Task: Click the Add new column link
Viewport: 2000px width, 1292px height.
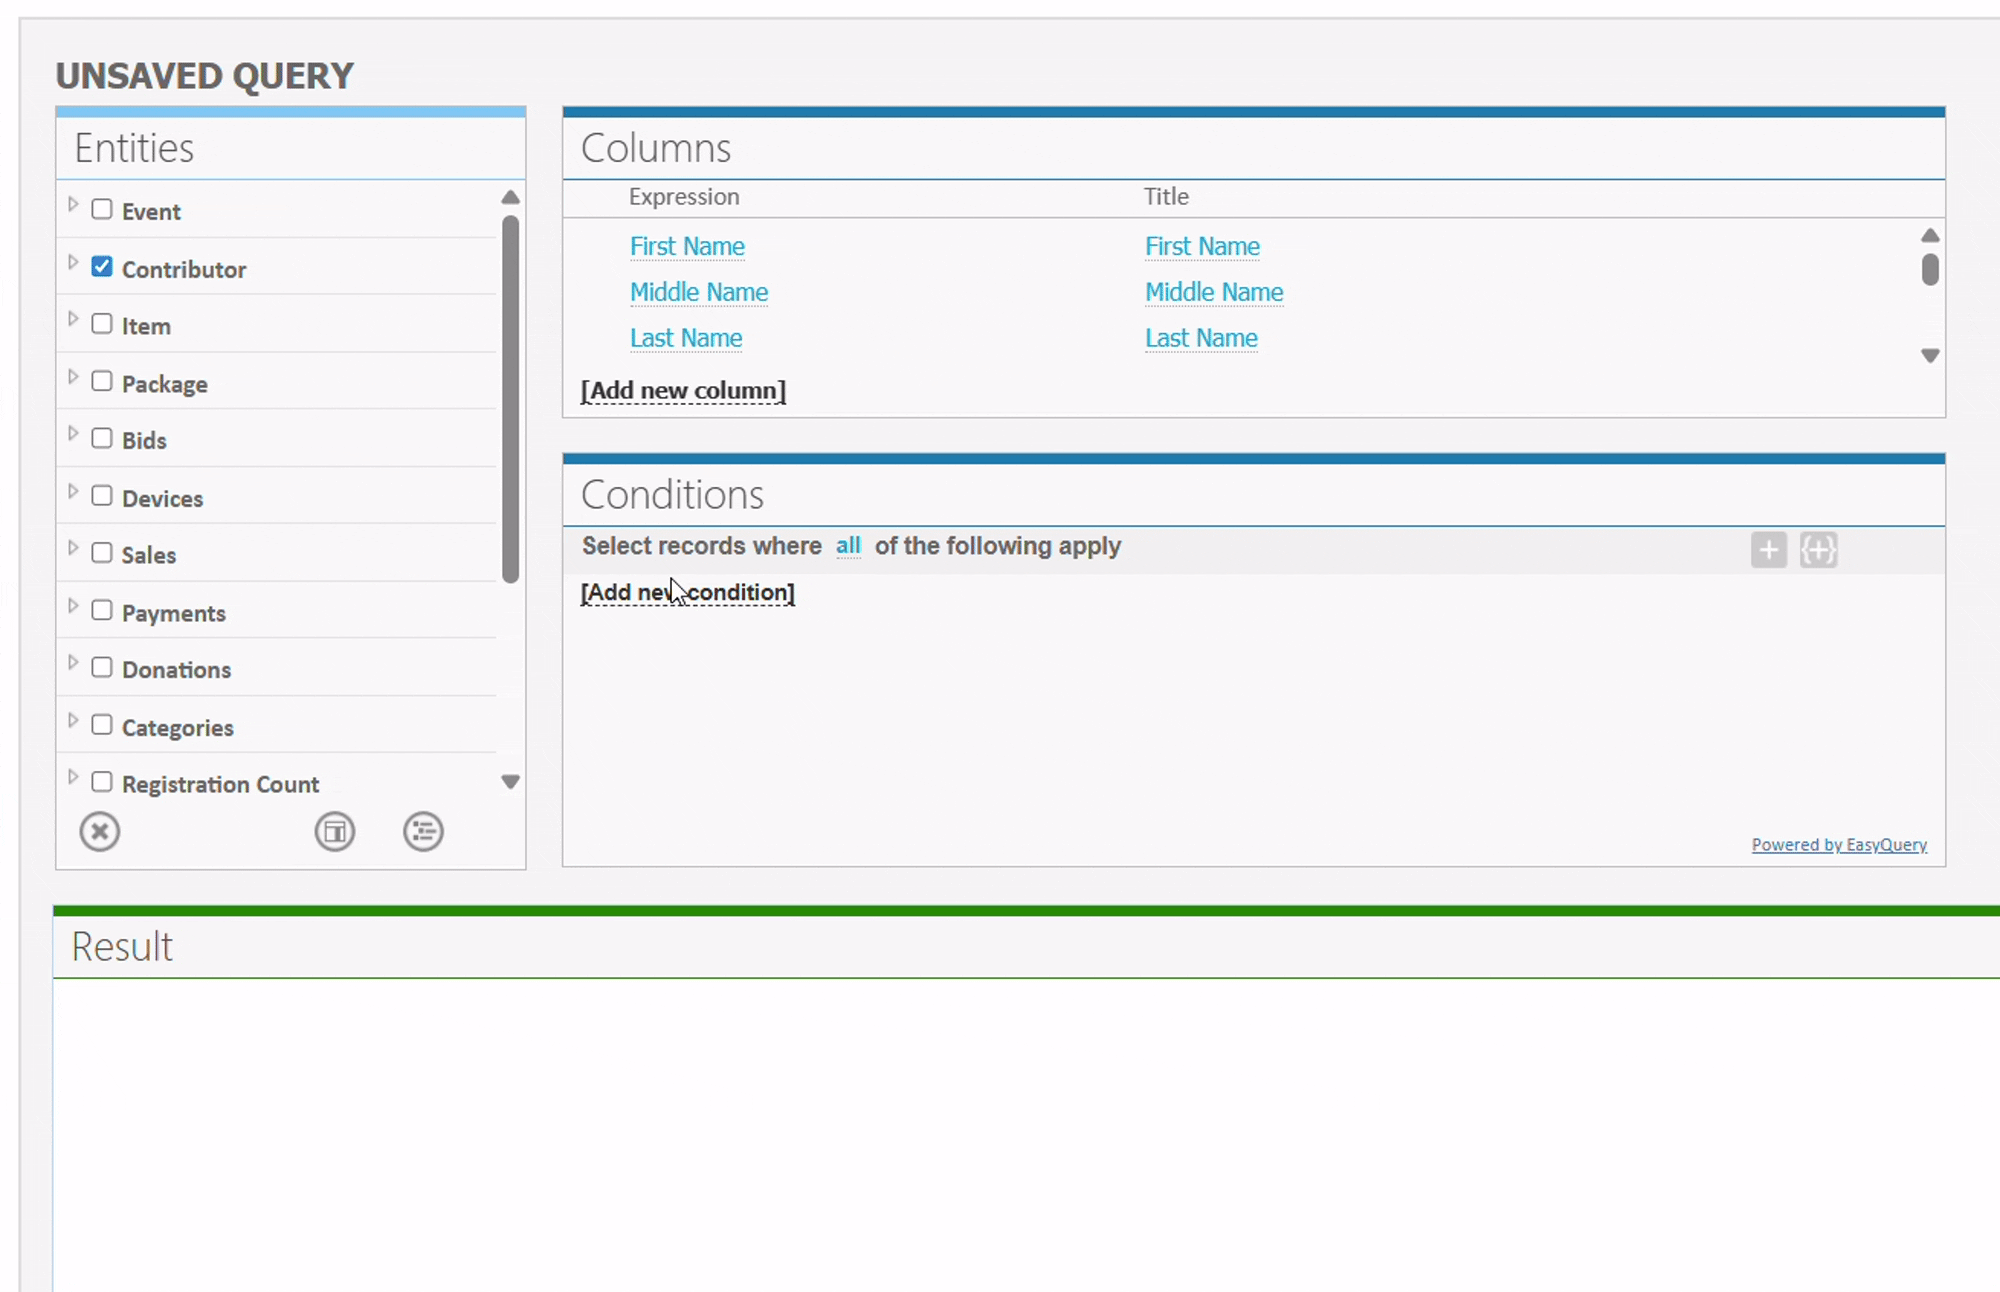Action: (683, 391)
